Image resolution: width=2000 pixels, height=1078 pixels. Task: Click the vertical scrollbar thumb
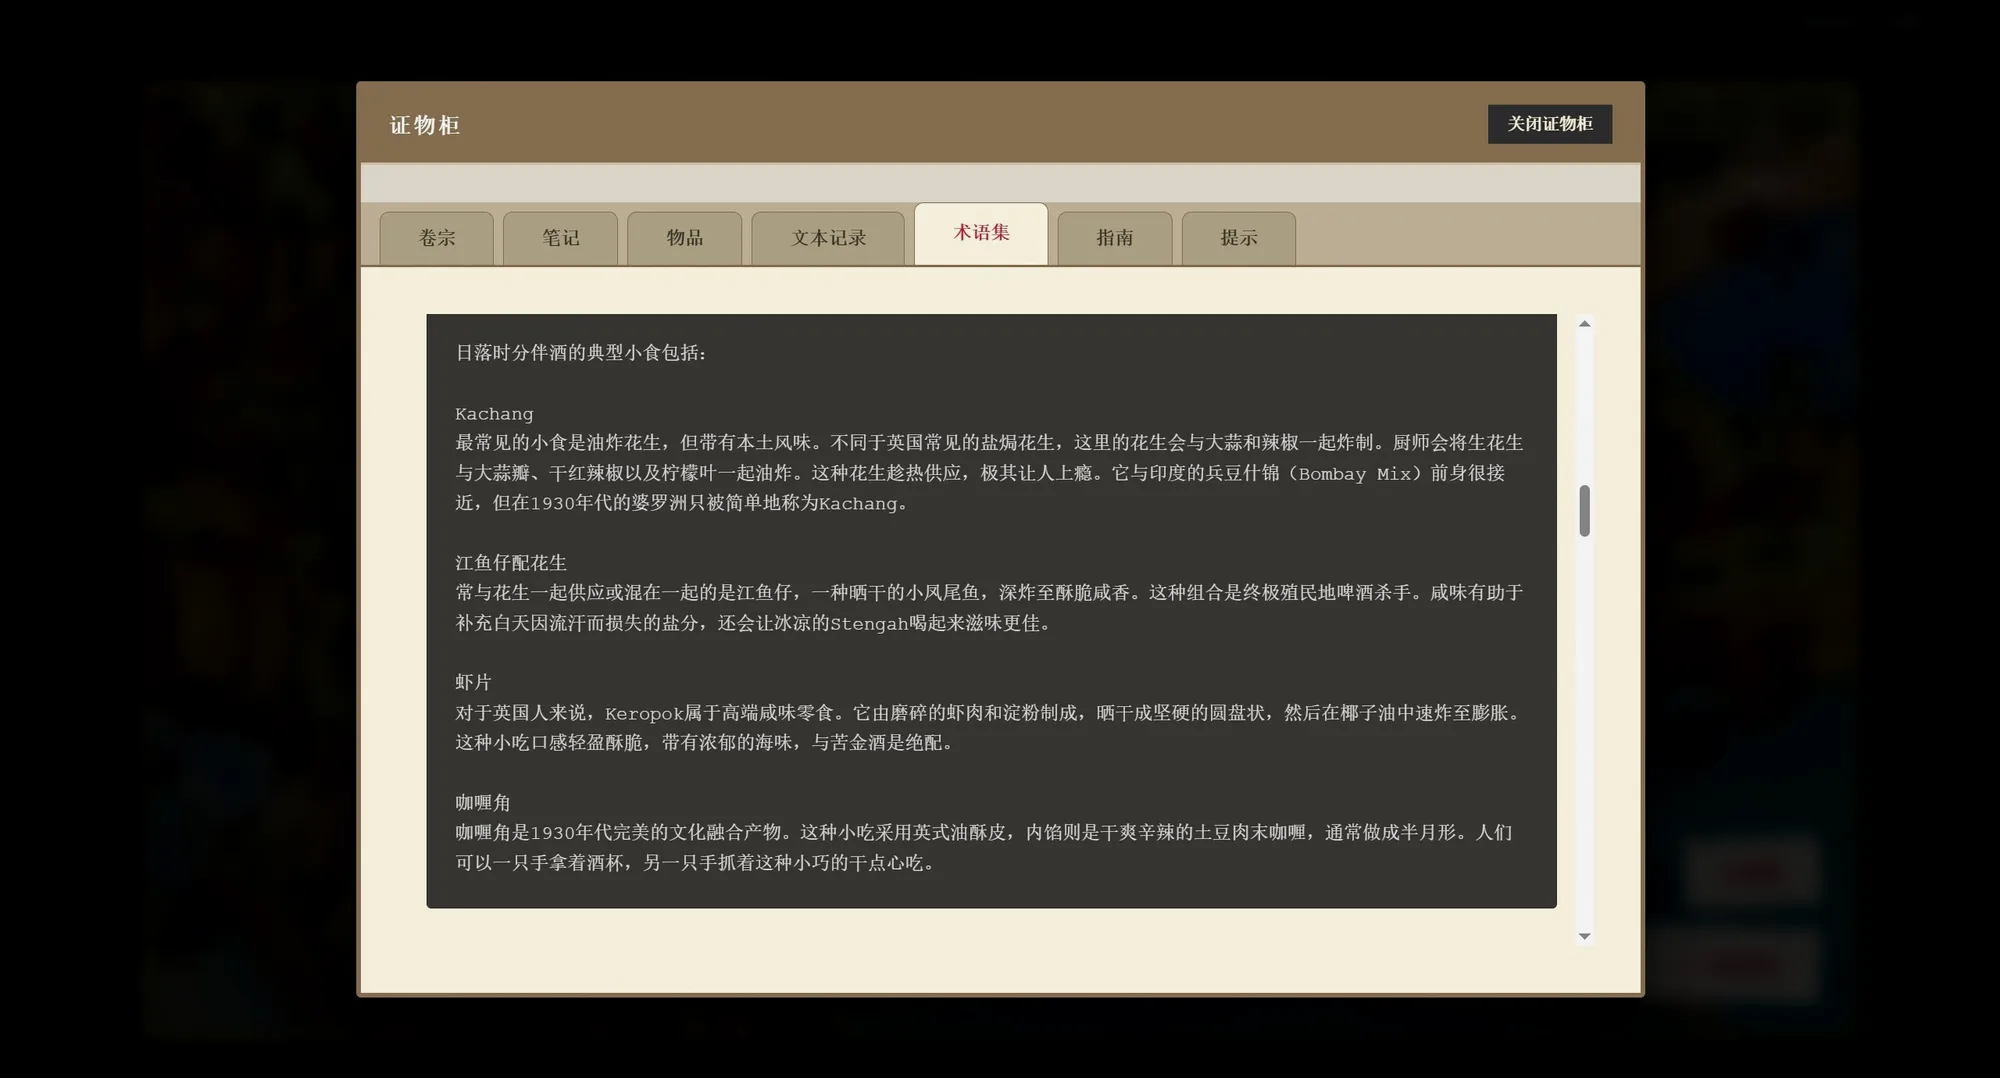click(1584, 511)
